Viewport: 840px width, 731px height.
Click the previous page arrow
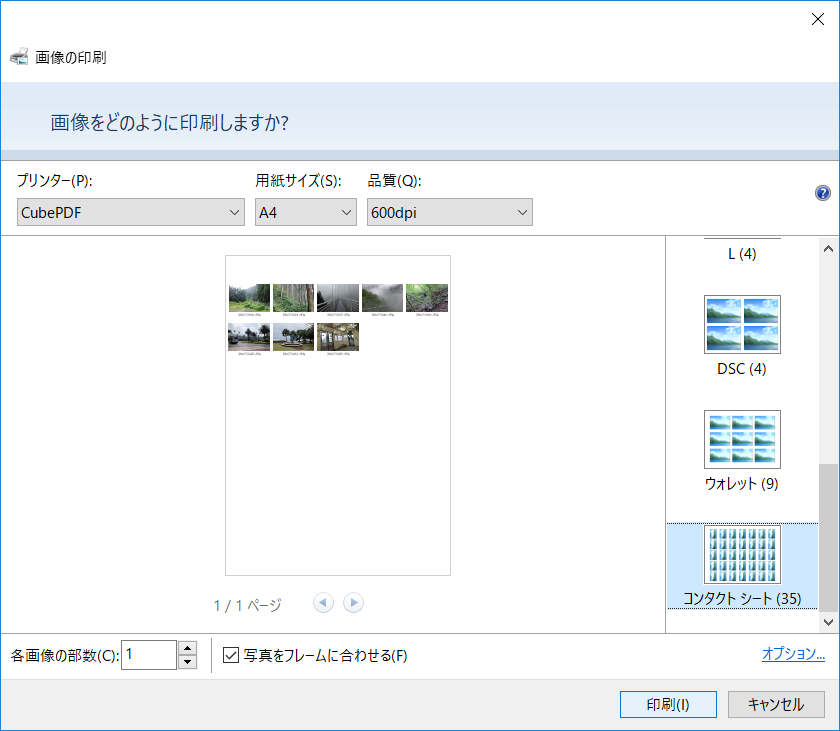[x=323, y=602]
